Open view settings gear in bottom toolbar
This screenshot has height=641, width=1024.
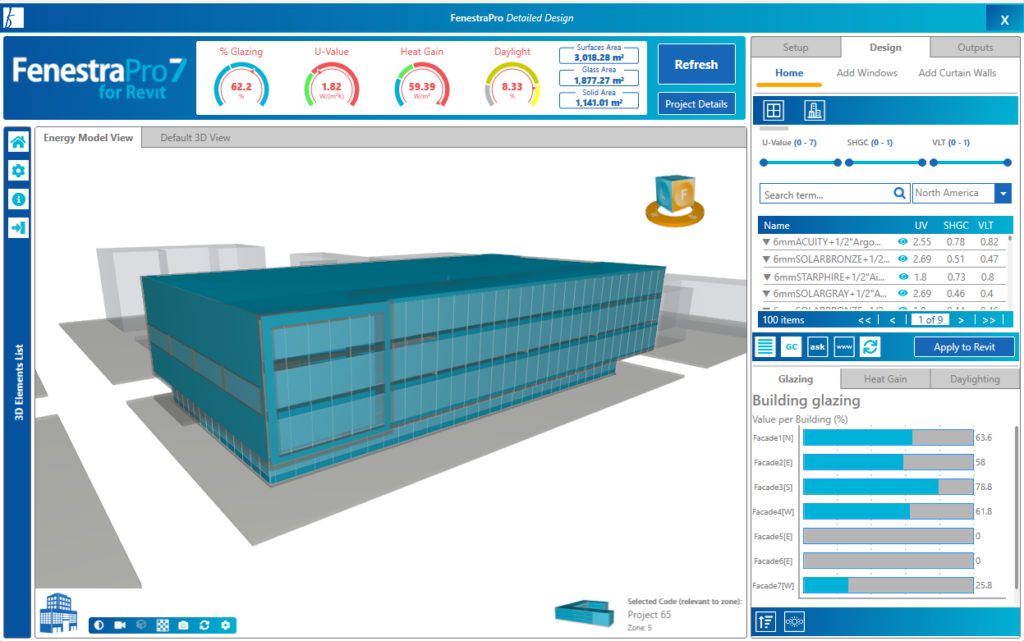225,625
